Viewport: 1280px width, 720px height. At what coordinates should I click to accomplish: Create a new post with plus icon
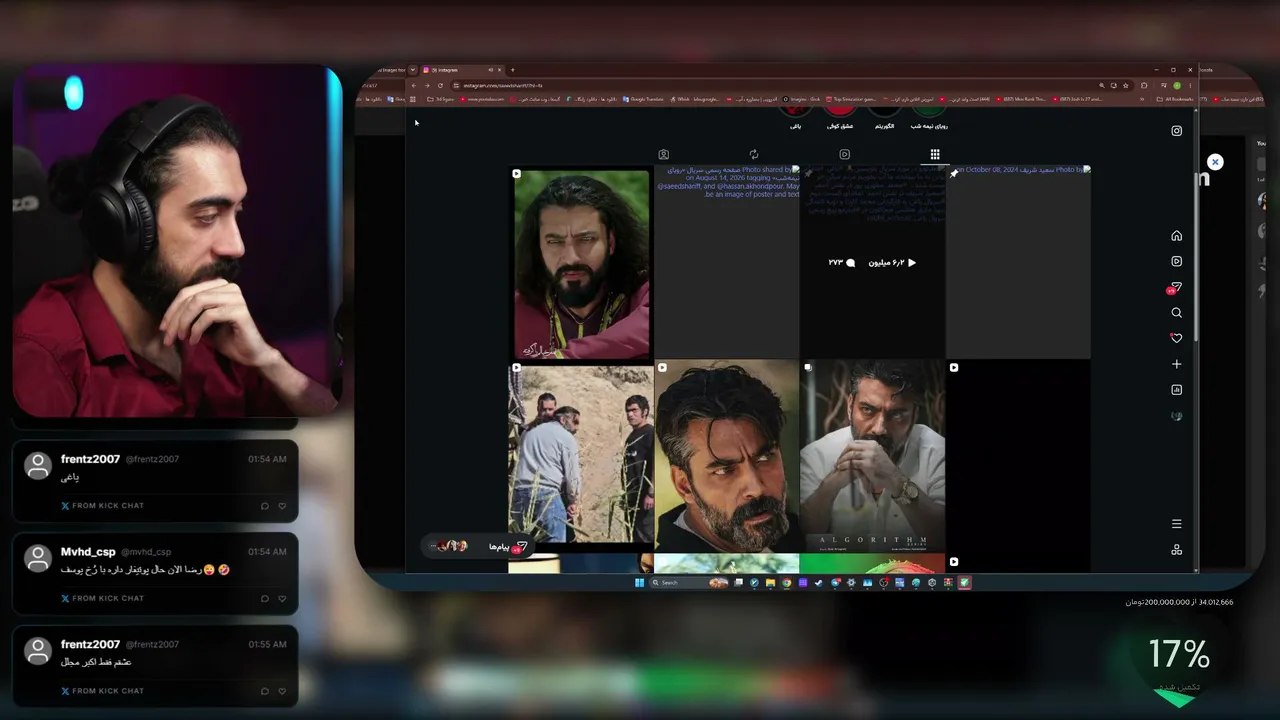(x=1176, y=364)
